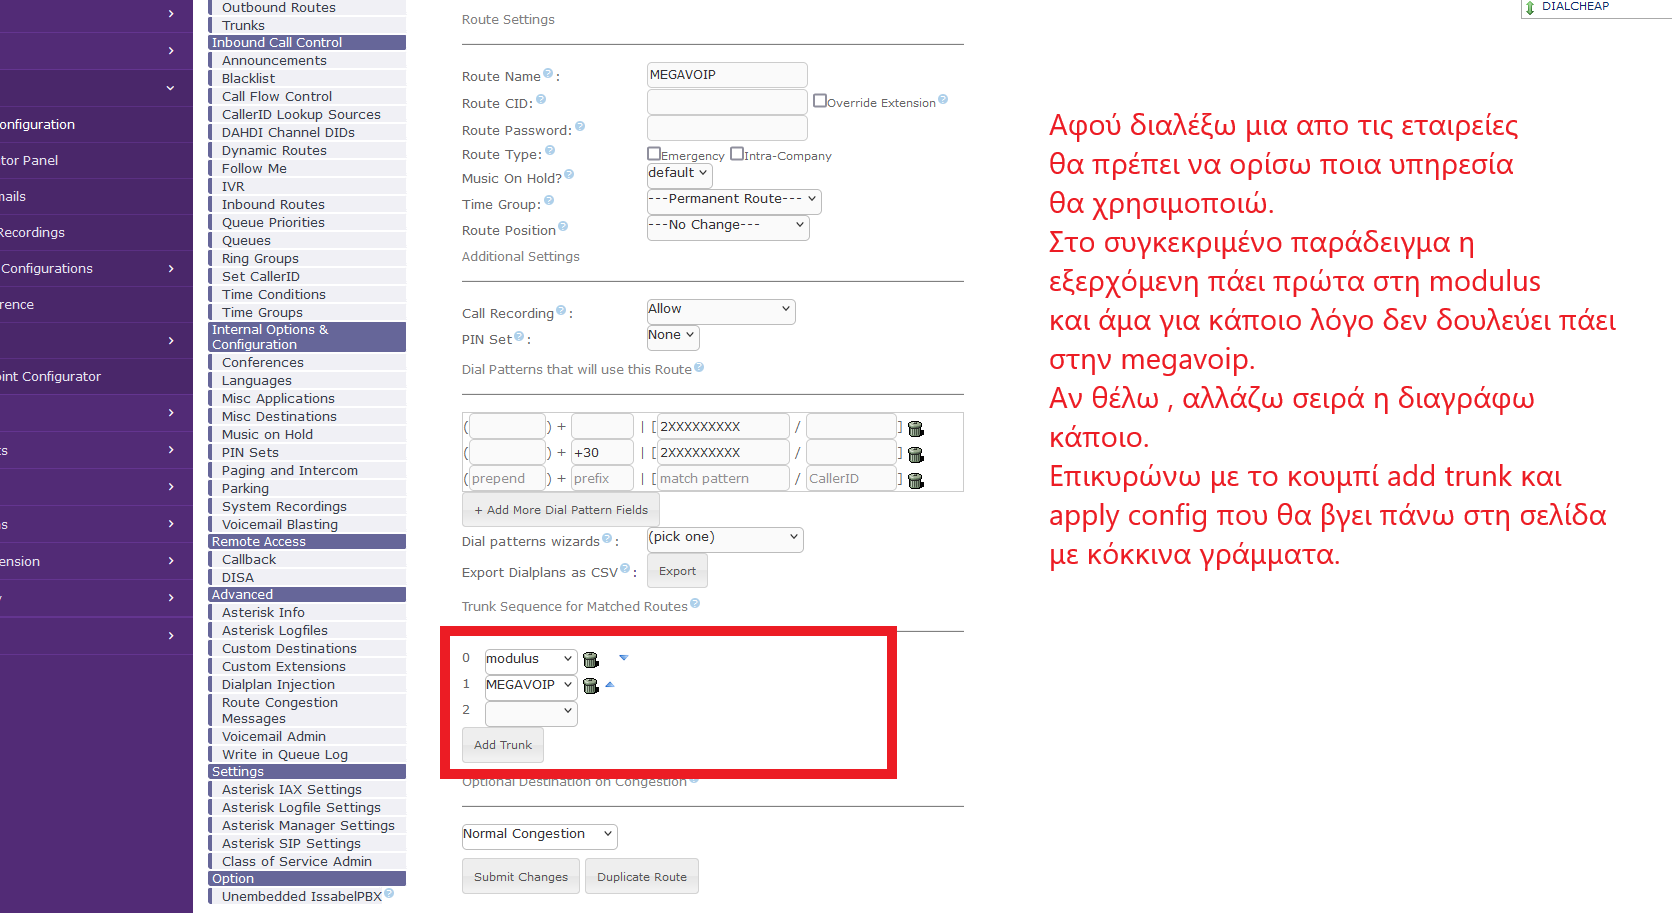Open the Normal Congestion destination dropdown
1672x913 pixels.
tap(538, 834)
